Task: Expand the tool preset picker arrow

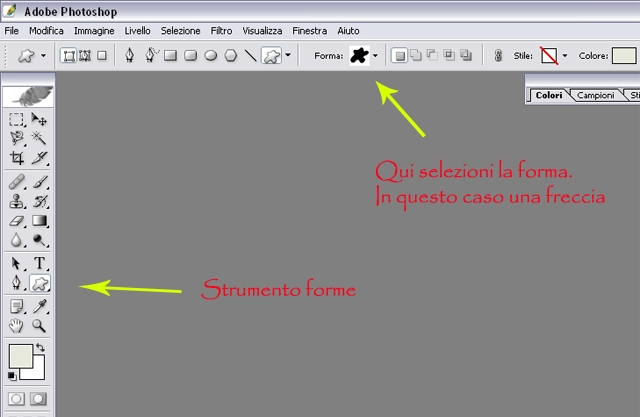Action: pos(41,56)
